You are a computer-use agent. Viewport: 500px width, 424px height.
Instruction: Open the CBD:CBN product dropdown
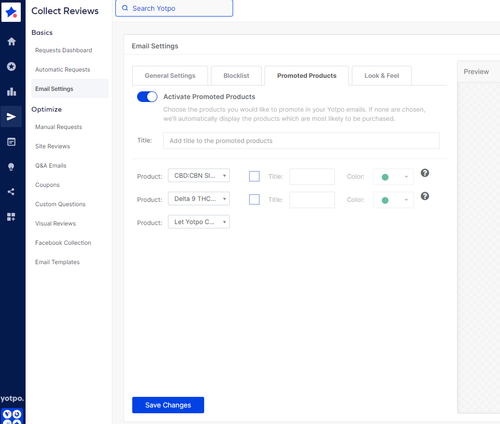click(199, 175)
